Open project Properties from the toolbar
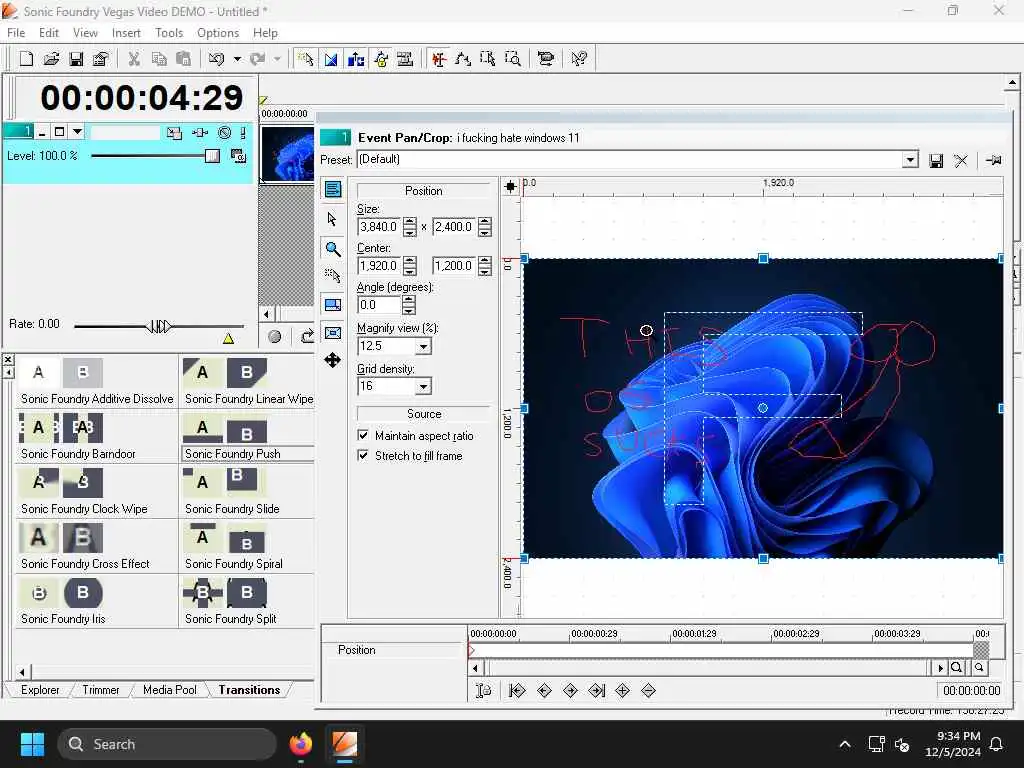 click(x=100, y=59)
